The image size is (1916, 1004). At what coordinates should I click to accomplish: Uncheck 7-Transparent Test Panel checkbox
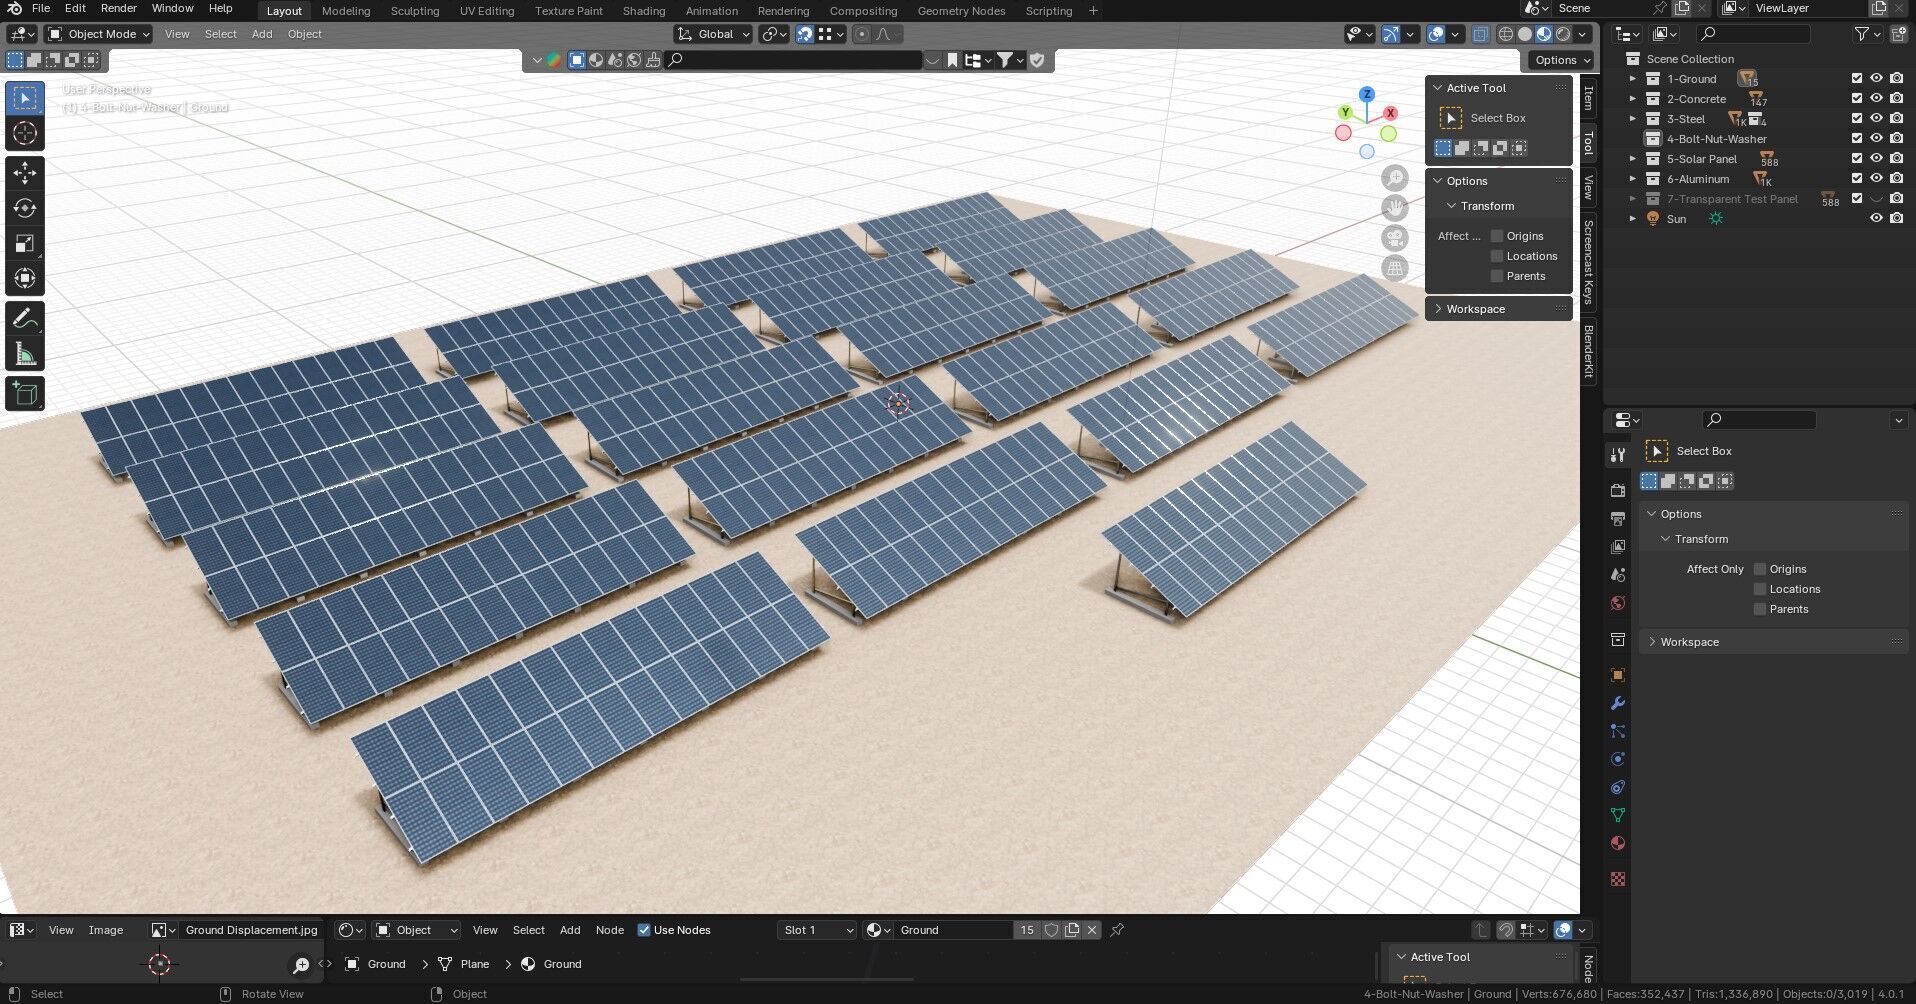(1857, 198)
